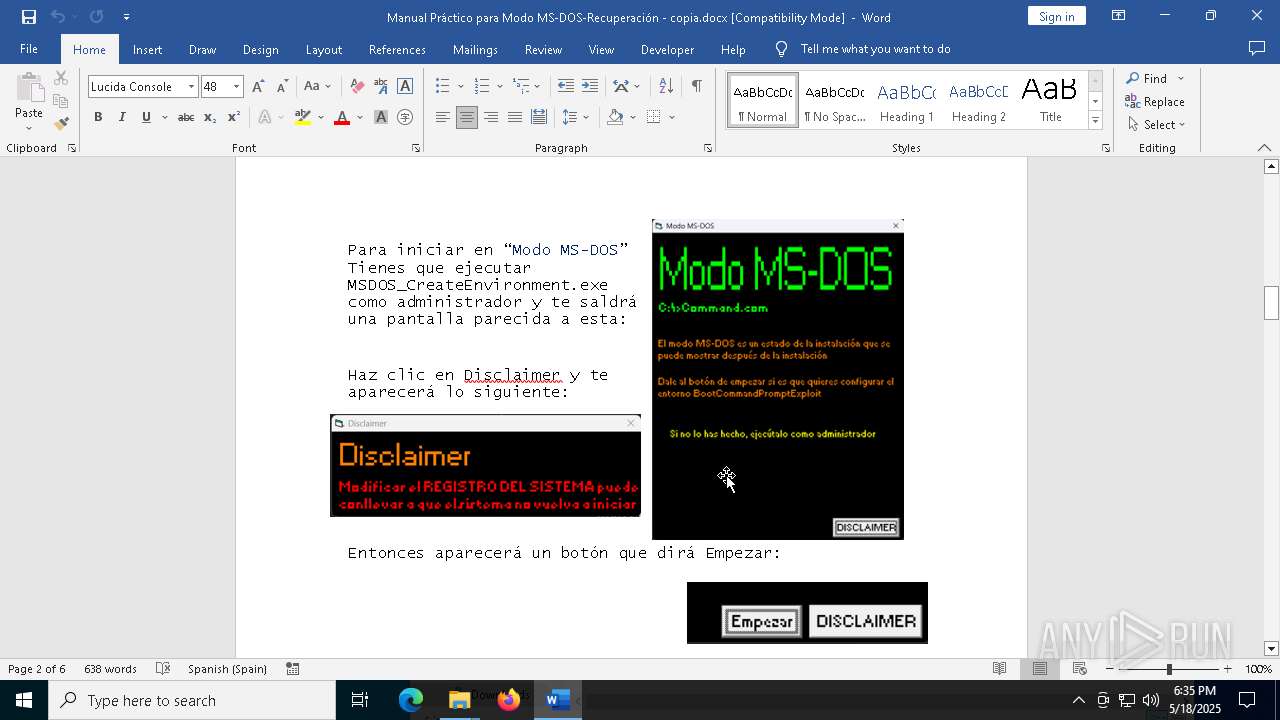Image resolution: width=1280 pixels, height=720 pixels.
Task: Click the Cut scissors icon
Action: click(61, 78)
